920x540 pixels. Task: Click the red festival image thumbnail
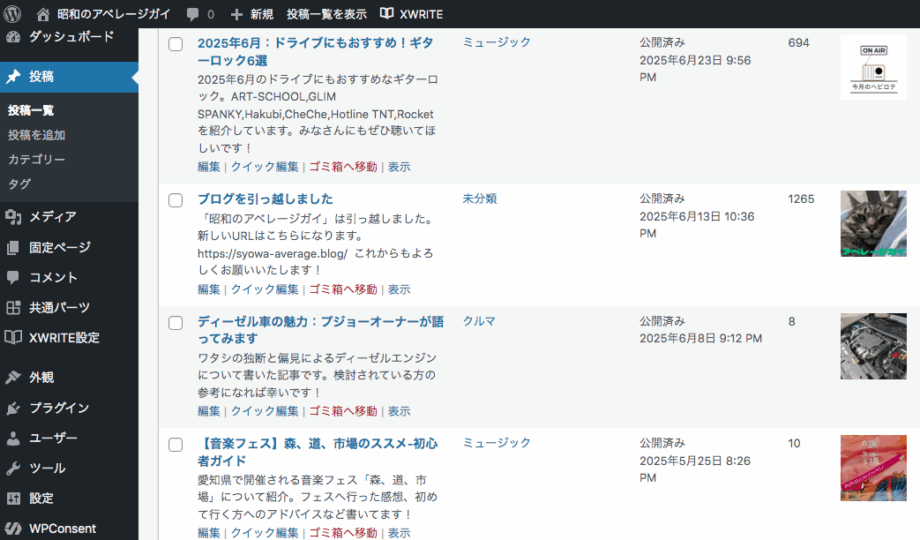coord(874,468)
